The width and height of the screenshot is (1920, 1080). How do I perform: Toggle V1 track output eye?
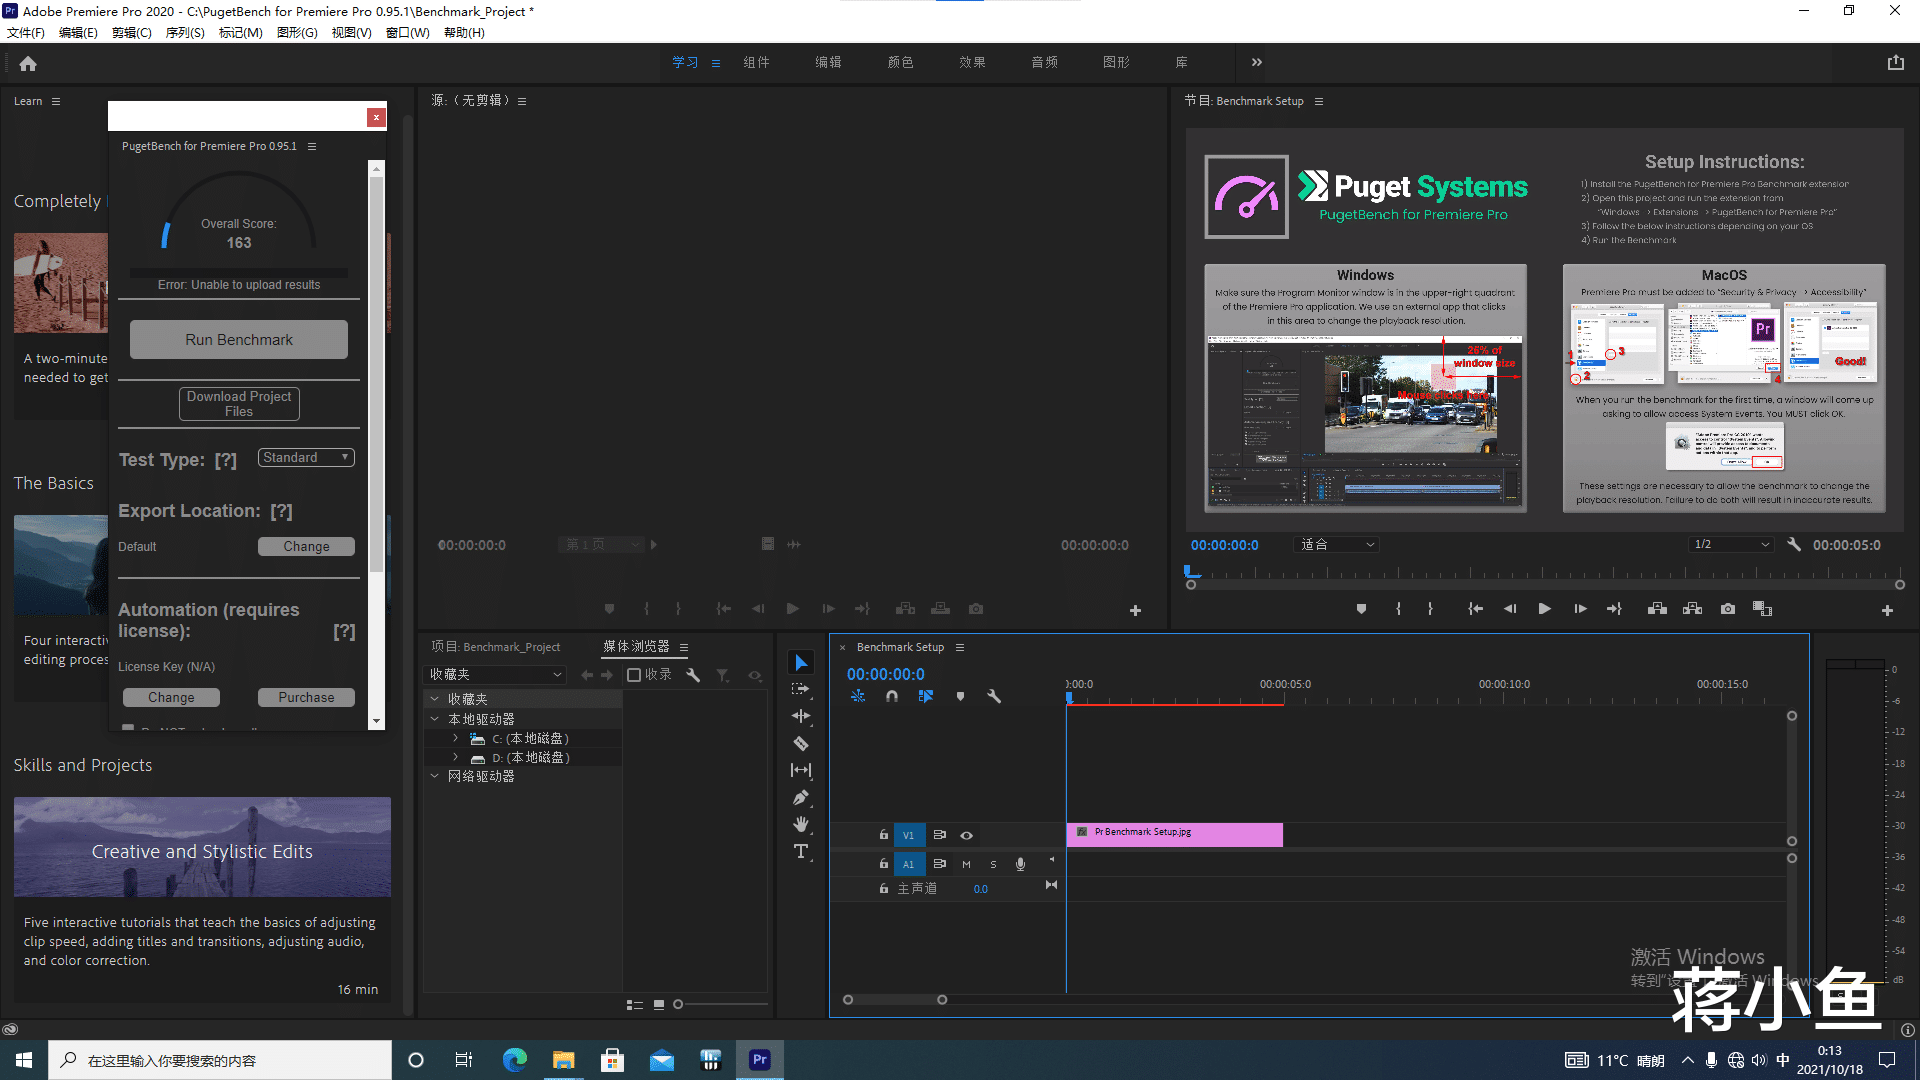966,835
